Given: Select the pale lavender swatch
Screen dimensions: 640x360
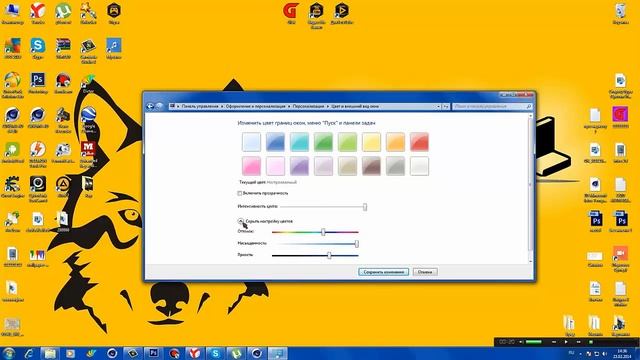Looking at the screenshot, I should [323, 166].
